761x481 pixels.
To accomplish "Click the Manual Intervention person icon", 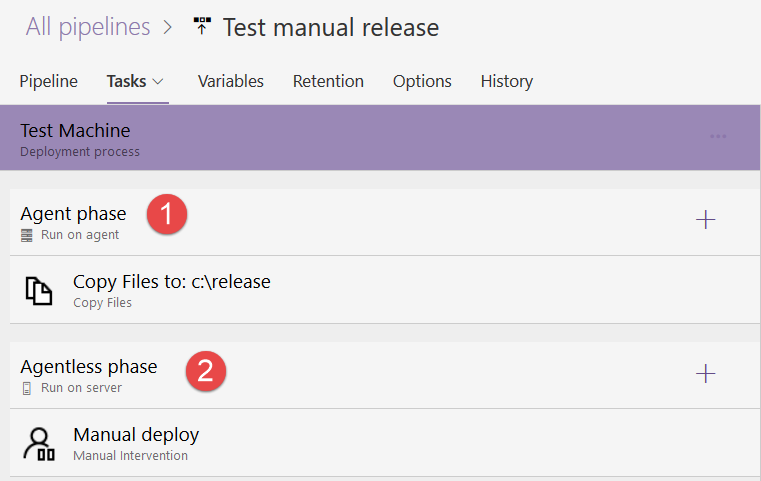I will coord(39,444).
